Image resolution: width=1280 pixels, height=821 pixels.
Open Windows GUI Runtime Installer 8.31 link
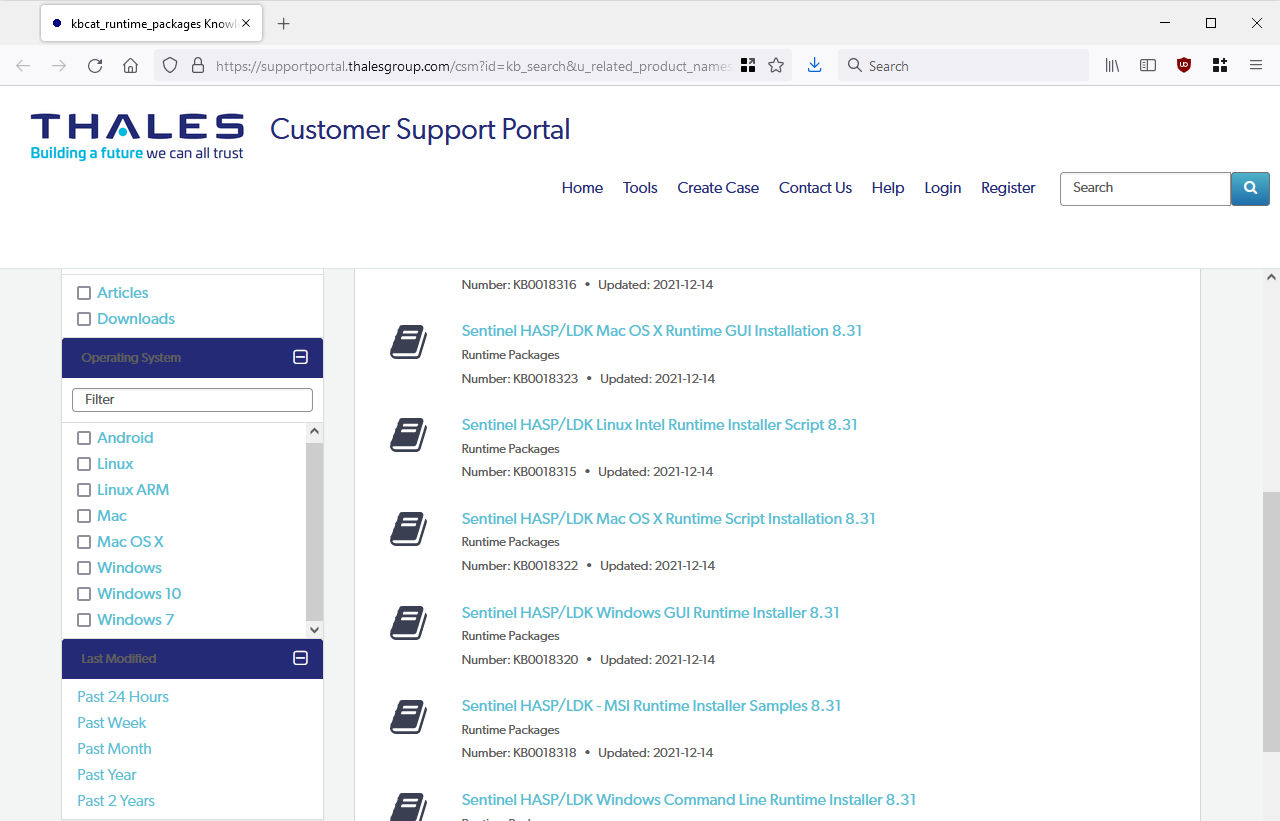tap(651, 613)
